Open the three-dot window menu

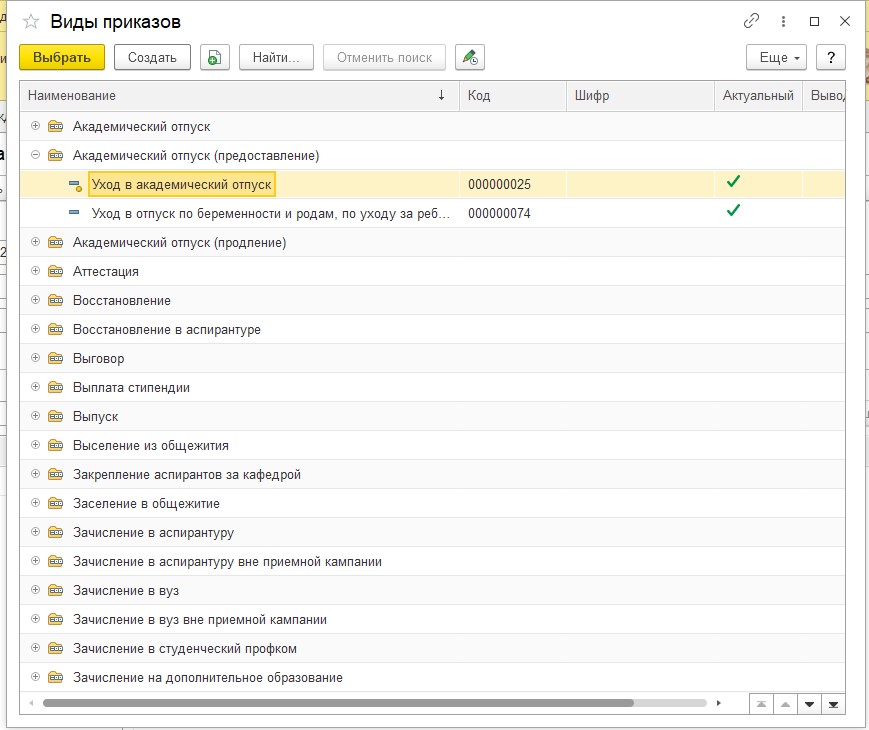[783, 21]
